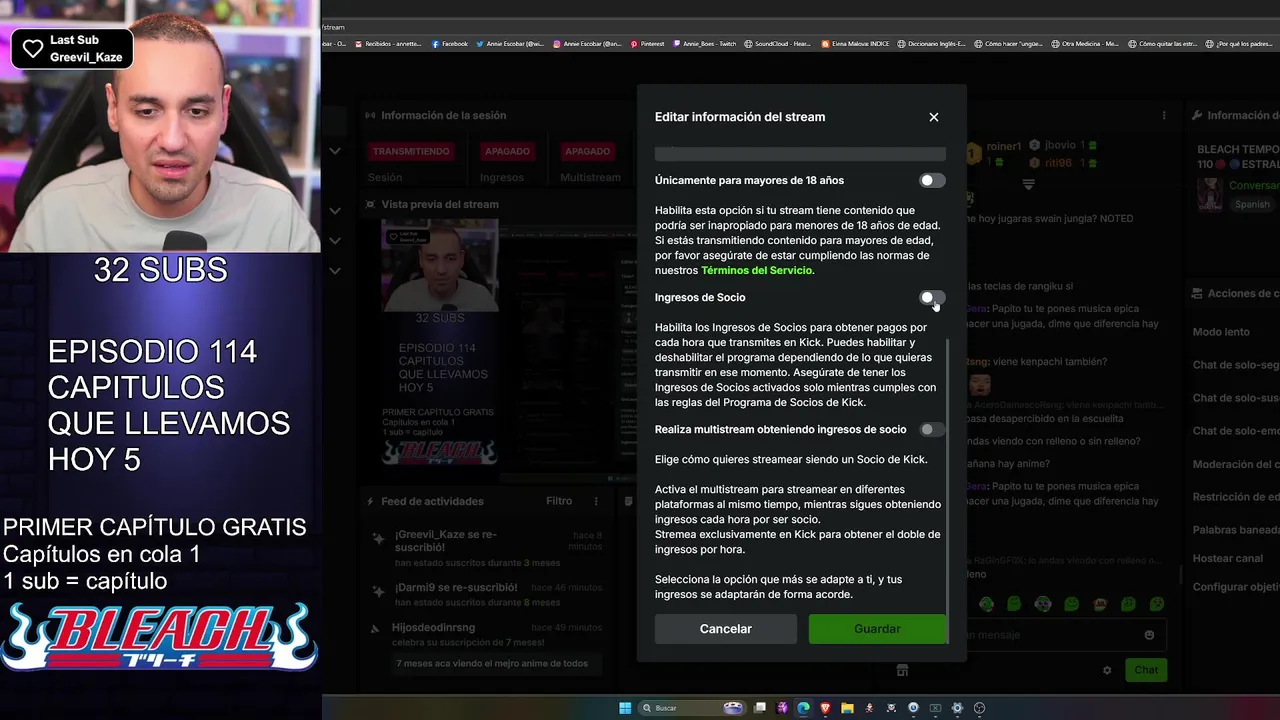Toggle Únicamente para mayores de 18 años
The image size is (1280, 720).
pyautogui.click(x=932, y=181)
